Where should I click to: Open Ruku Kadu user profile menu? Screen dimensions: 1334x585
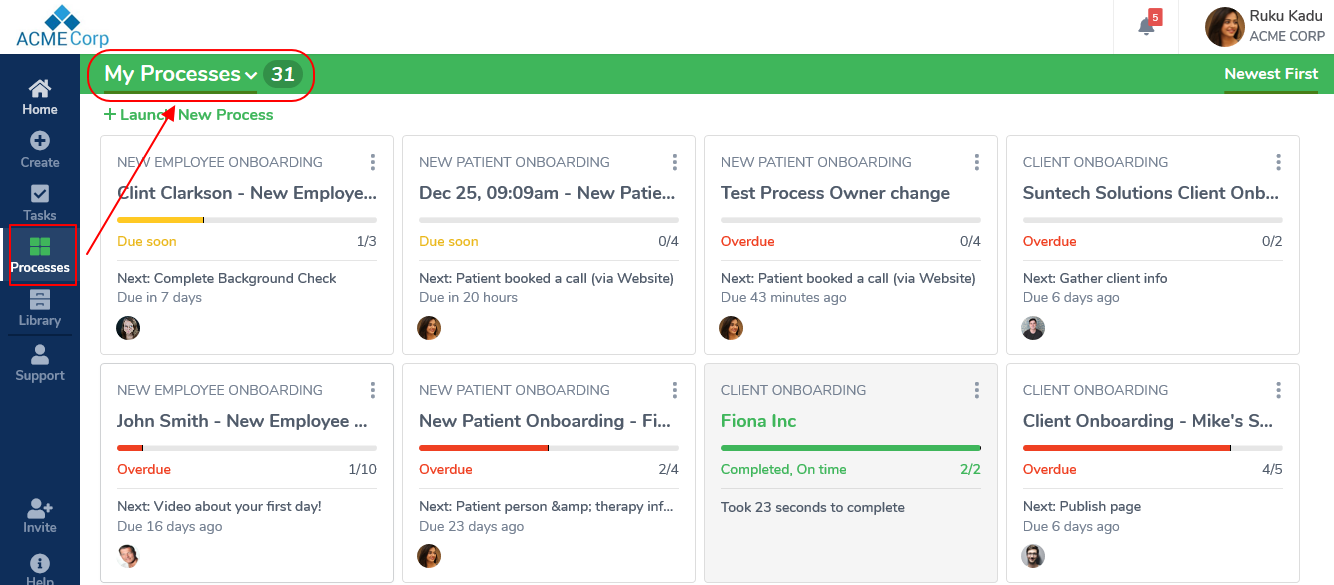[1265, 27]
